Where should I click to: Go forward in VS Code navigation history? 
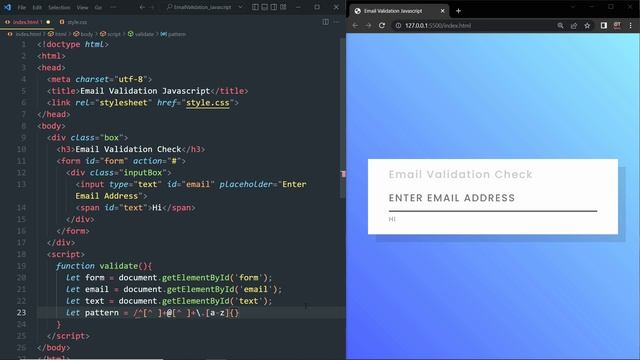coord(152,7)
